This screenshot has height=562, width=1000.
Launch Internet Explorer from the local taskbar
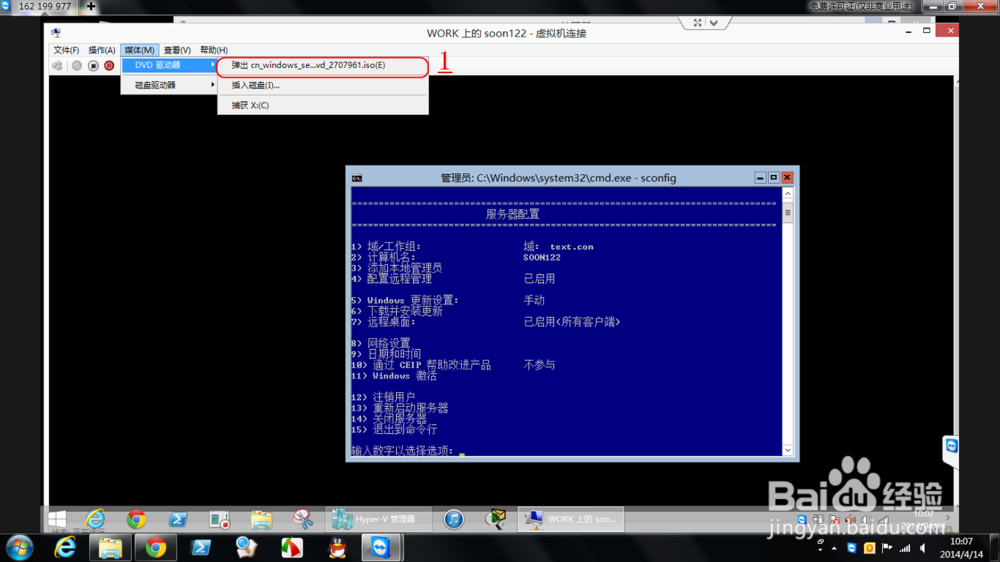65,548
